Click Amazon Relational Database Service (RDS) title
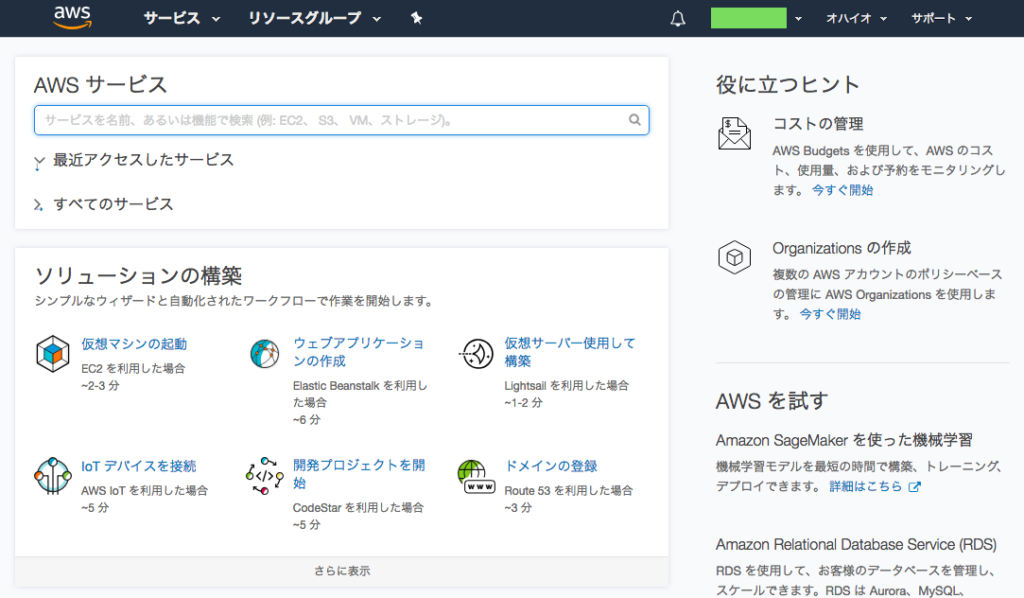1024x598 pixels. tap(856, 544)
